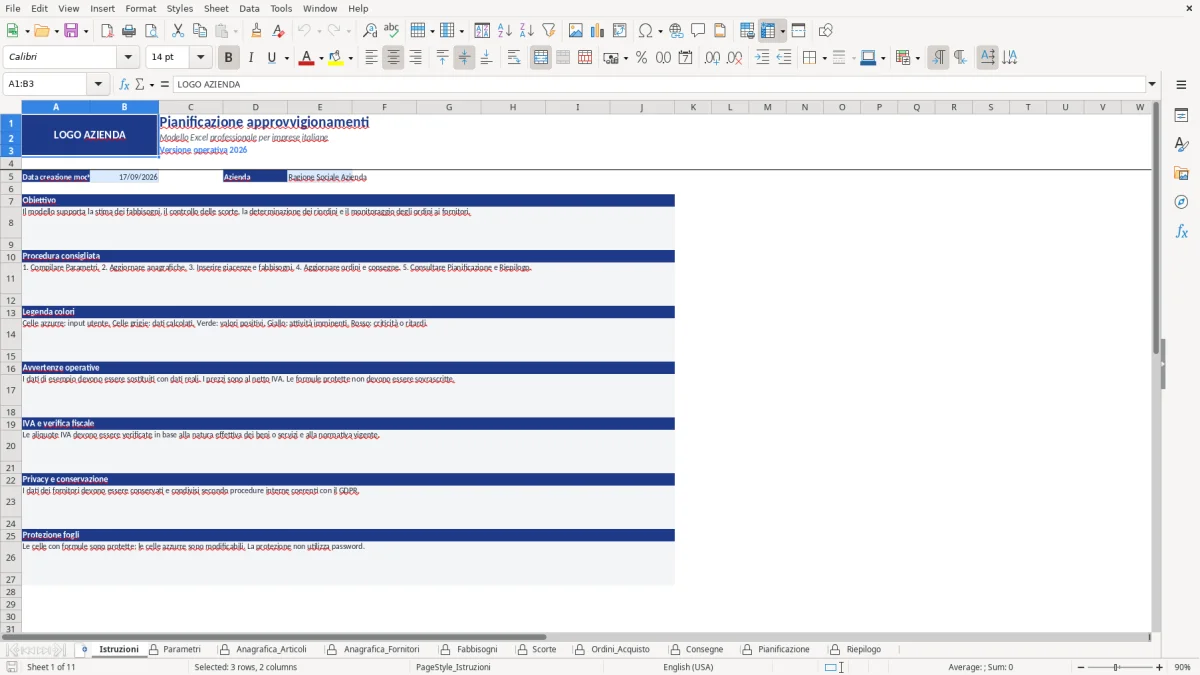Toggle Align Right
The width and height of the screenshot is (1200, 675).
tap(415, 58)
